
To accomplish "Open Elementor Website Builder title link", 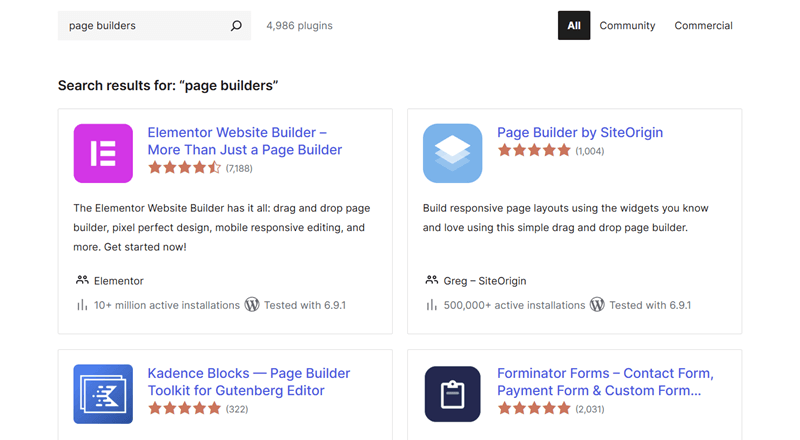I will point(245,141).
